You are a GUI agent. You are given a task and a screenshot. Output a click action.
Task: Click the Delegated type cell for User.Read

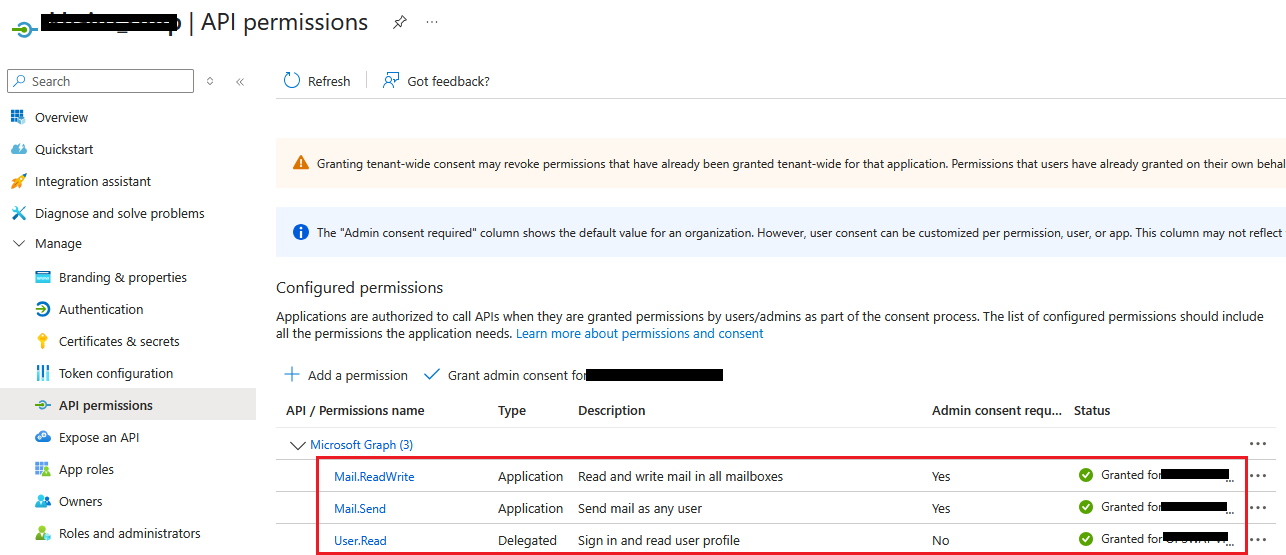pyautogui.click(x=527, y=541)
